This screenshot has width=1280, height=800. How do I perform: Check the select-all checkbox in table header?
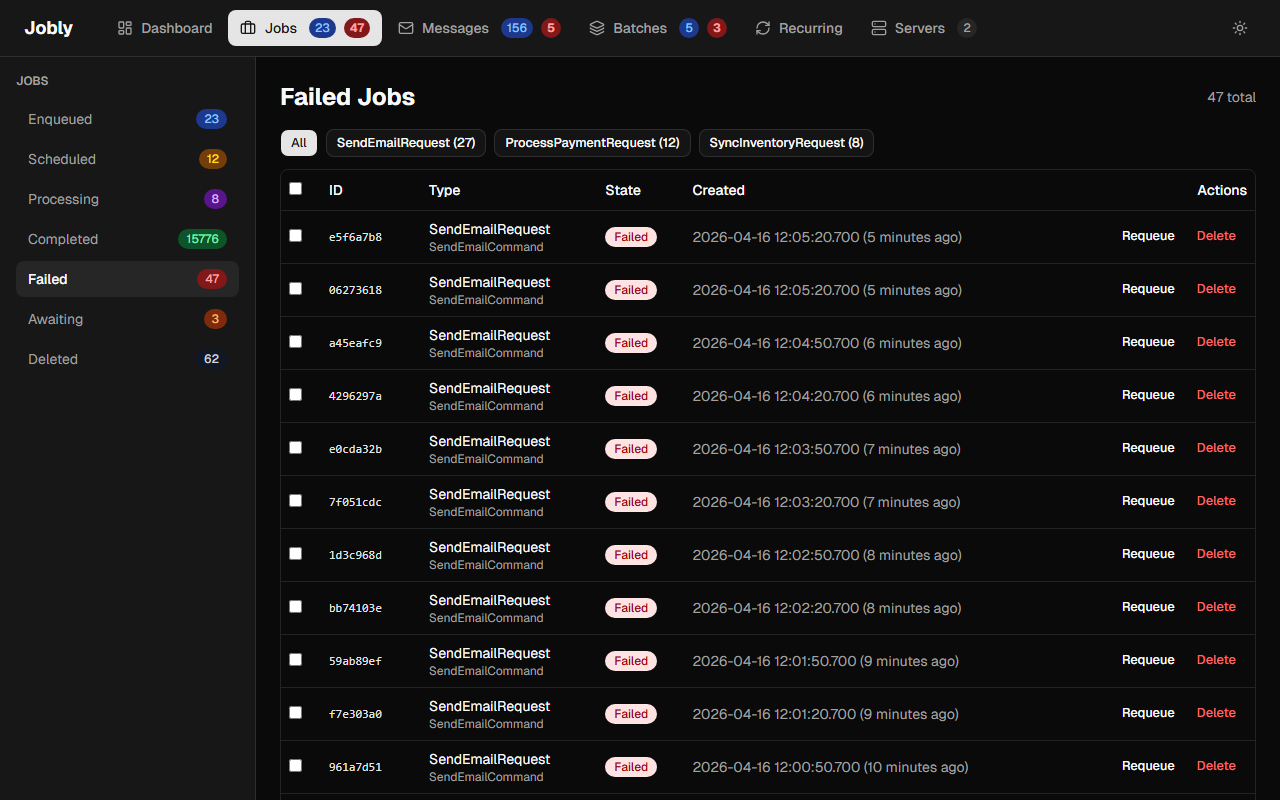295,188
